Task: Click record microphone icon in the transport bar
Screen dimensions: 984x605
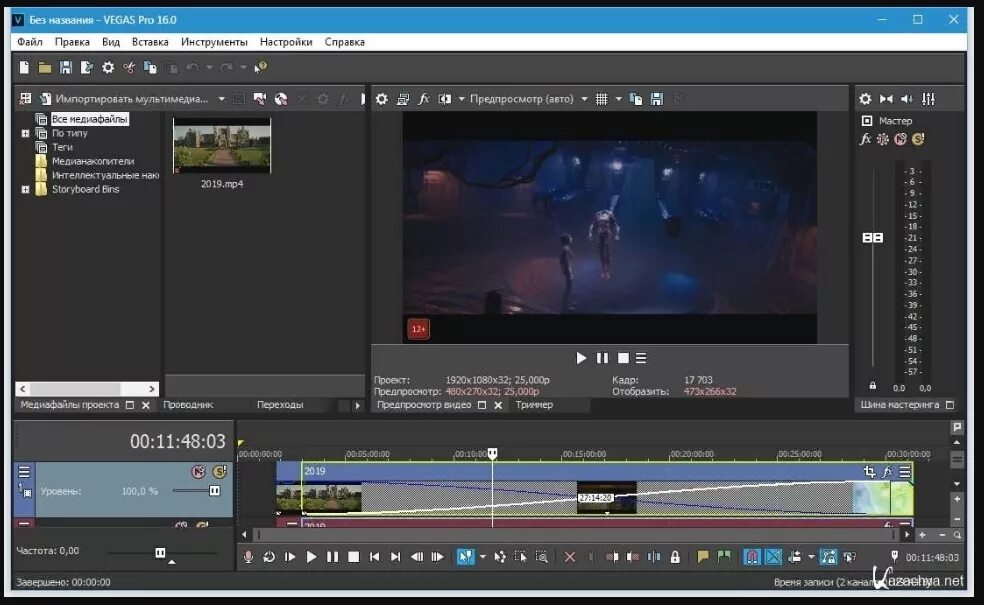Action: click(249, 557)
